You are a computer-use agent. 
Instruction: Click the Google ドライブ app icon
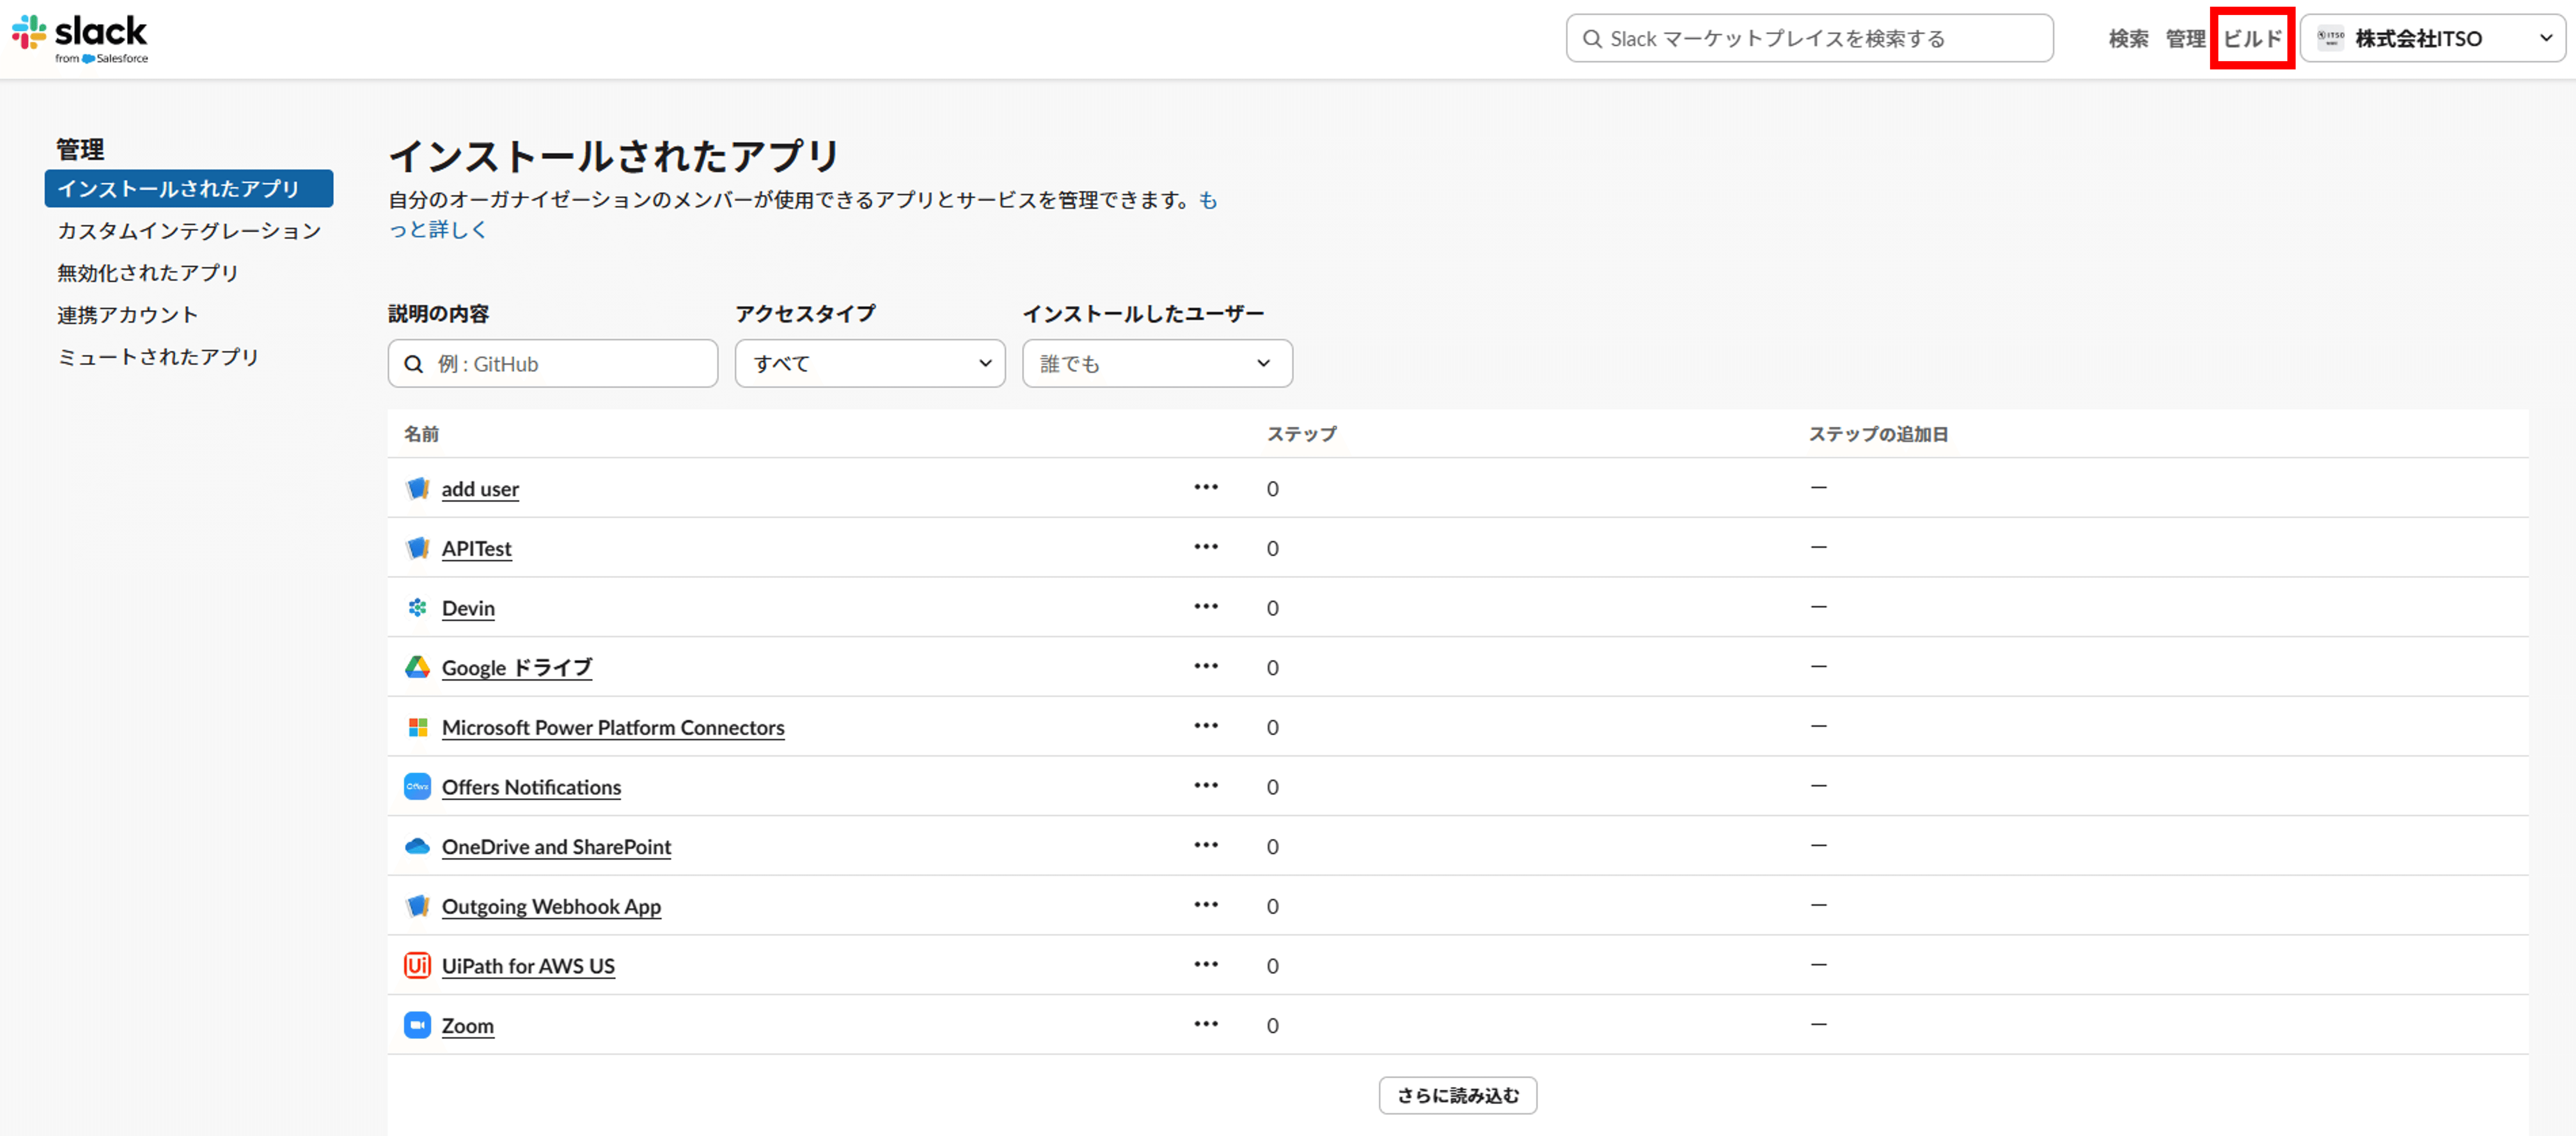click(x=417, y=667)
